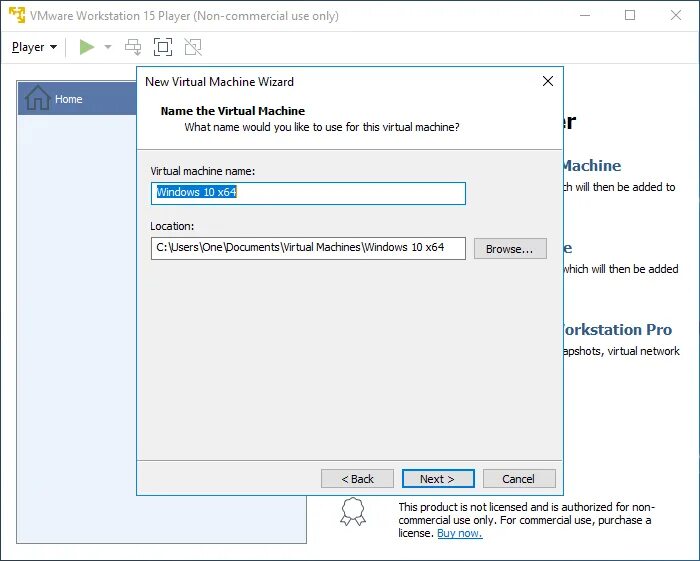Enter full screen mode icon

tap(163, 47)
